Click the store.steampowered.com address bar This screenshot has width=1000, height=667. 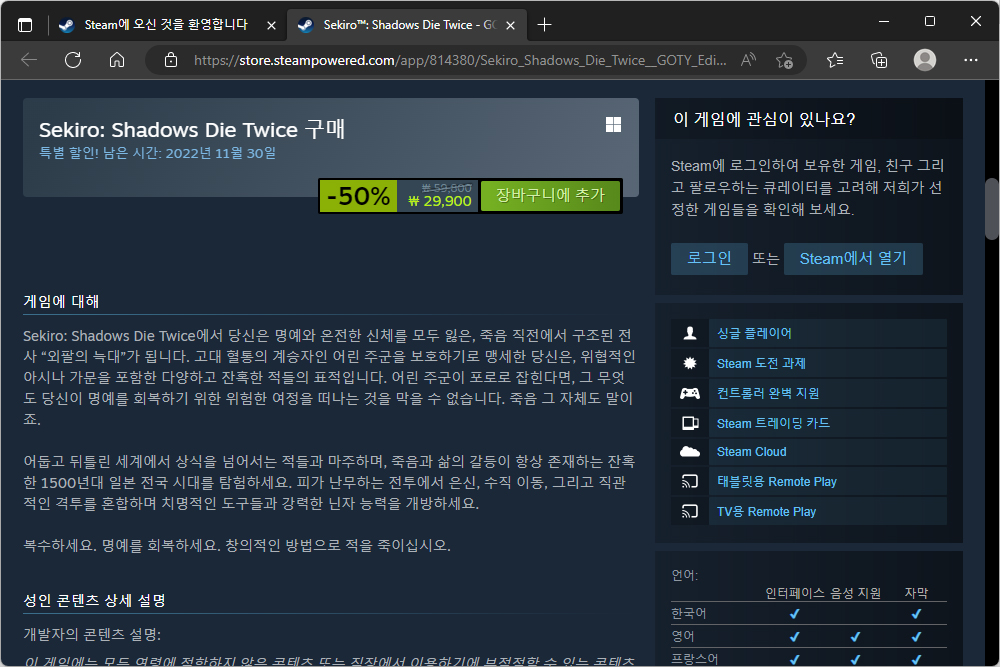[460, 60]
